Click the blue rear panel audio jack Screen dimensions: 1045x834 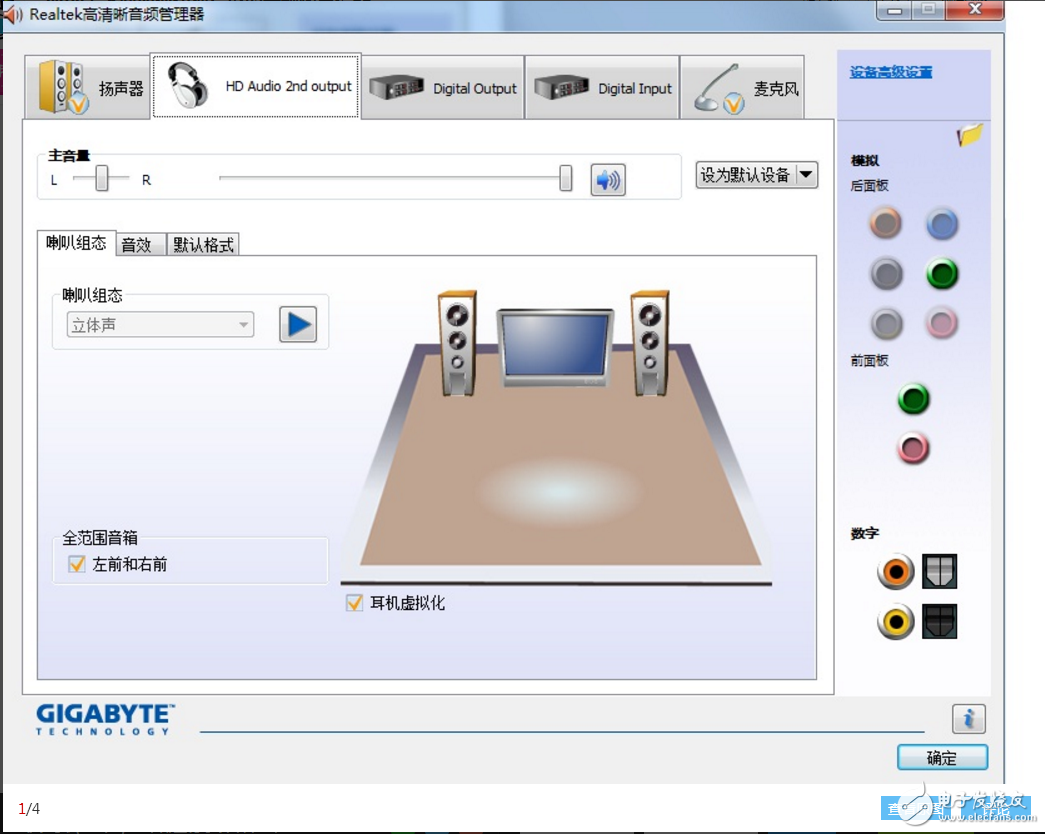click(x=941, y=223)
